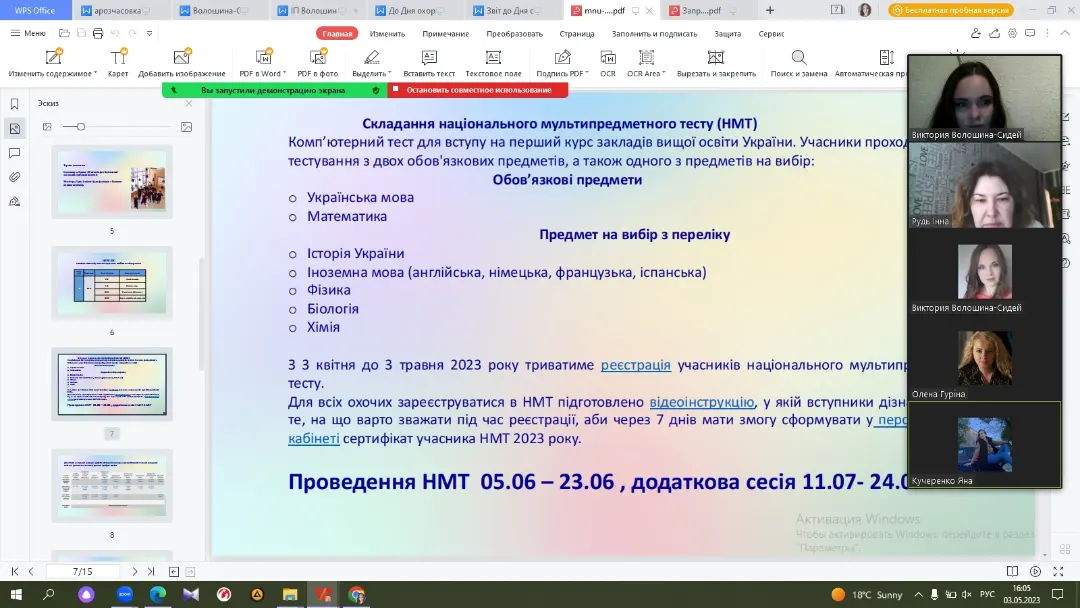
Task: Open the bookmarks panel in left sidebar
Action: coord(14,104)
